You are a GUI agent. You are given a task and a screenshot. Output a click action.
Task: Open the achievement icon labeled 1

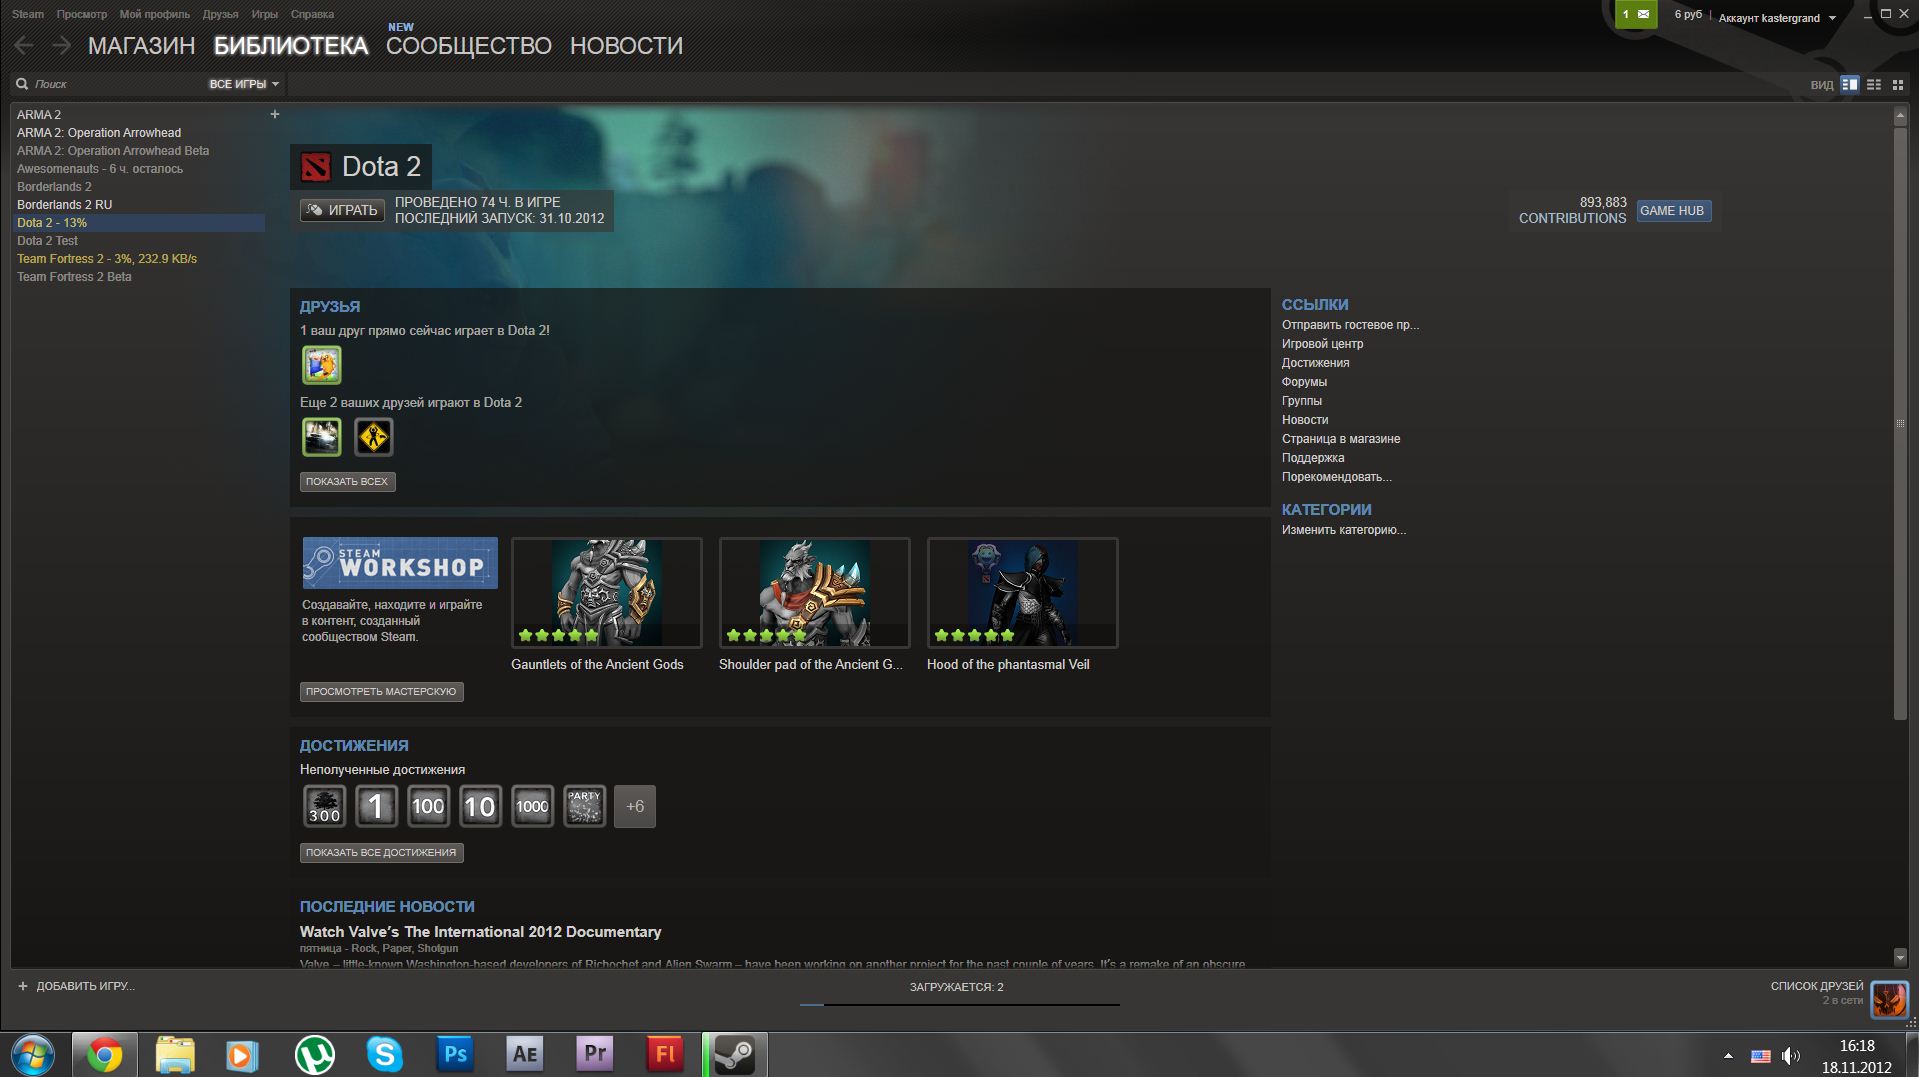(376, 806)
